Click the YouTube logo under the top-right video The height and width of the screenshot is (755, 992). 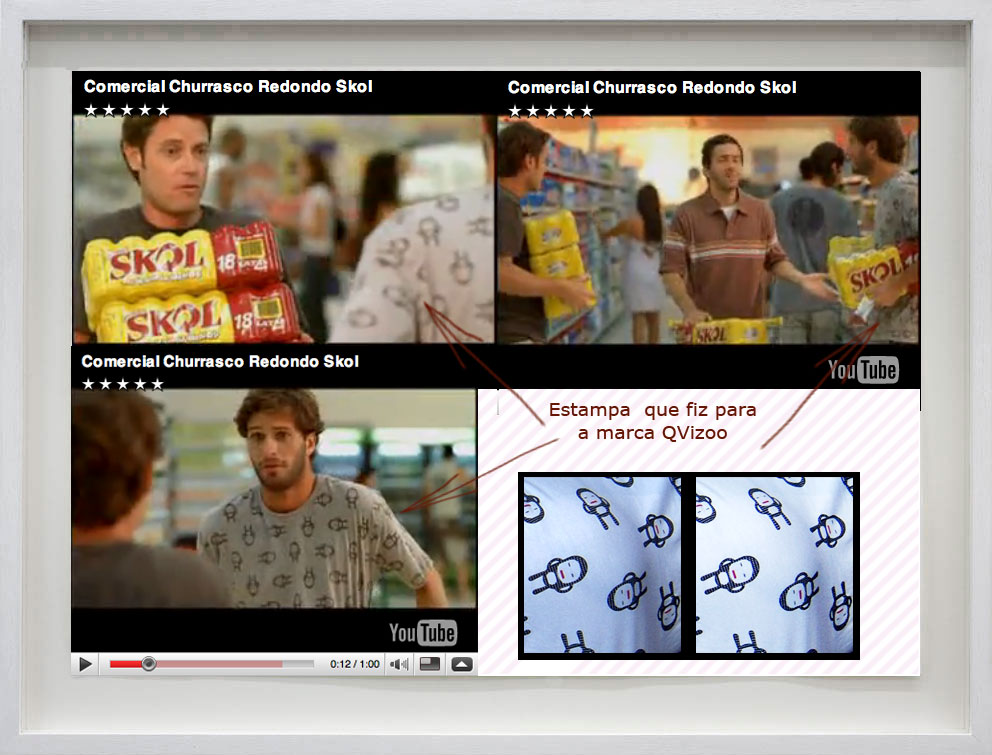click(x=863, y=370)
